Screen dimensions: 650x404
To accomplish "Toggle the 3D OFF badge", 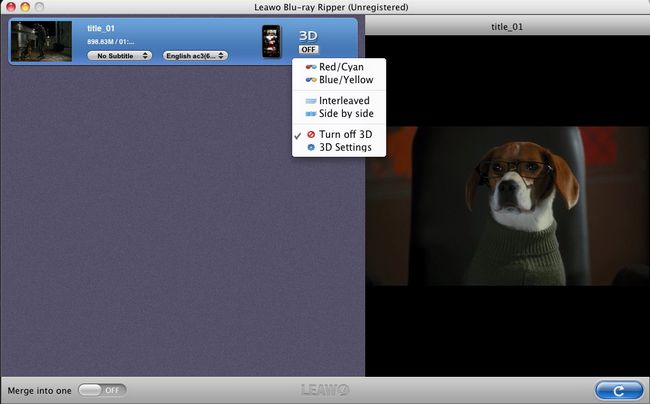I will [308, 49].
